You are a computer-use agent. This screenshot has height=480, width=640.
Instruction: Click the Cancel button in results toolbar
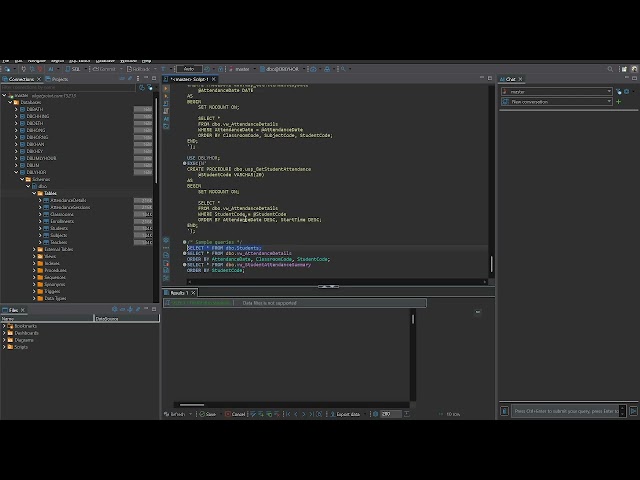click(x=235, y=414)
